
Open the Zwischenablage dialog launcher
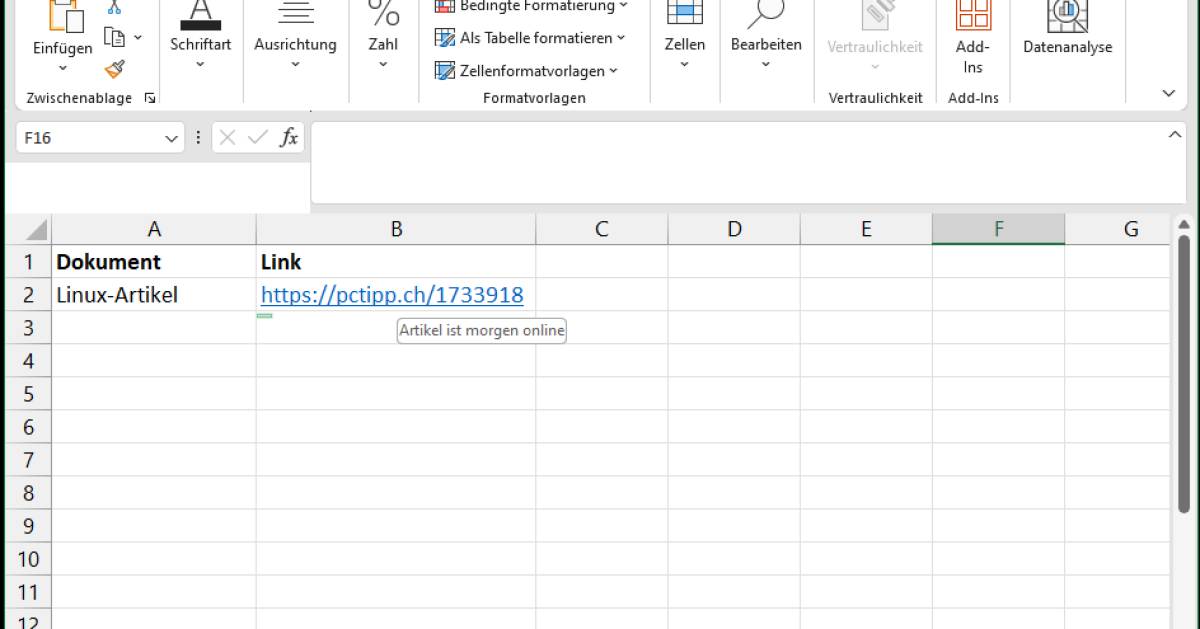(150, 98)
